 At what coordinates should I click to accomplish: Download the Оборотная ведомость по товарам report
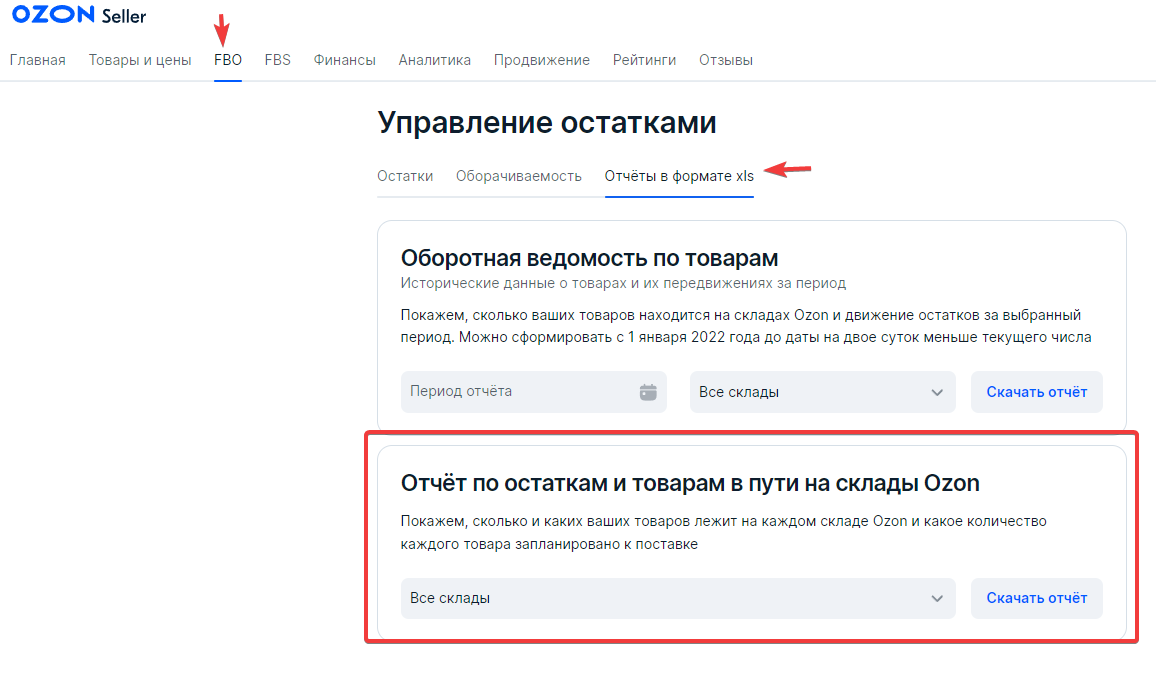tap(1037, 392)
